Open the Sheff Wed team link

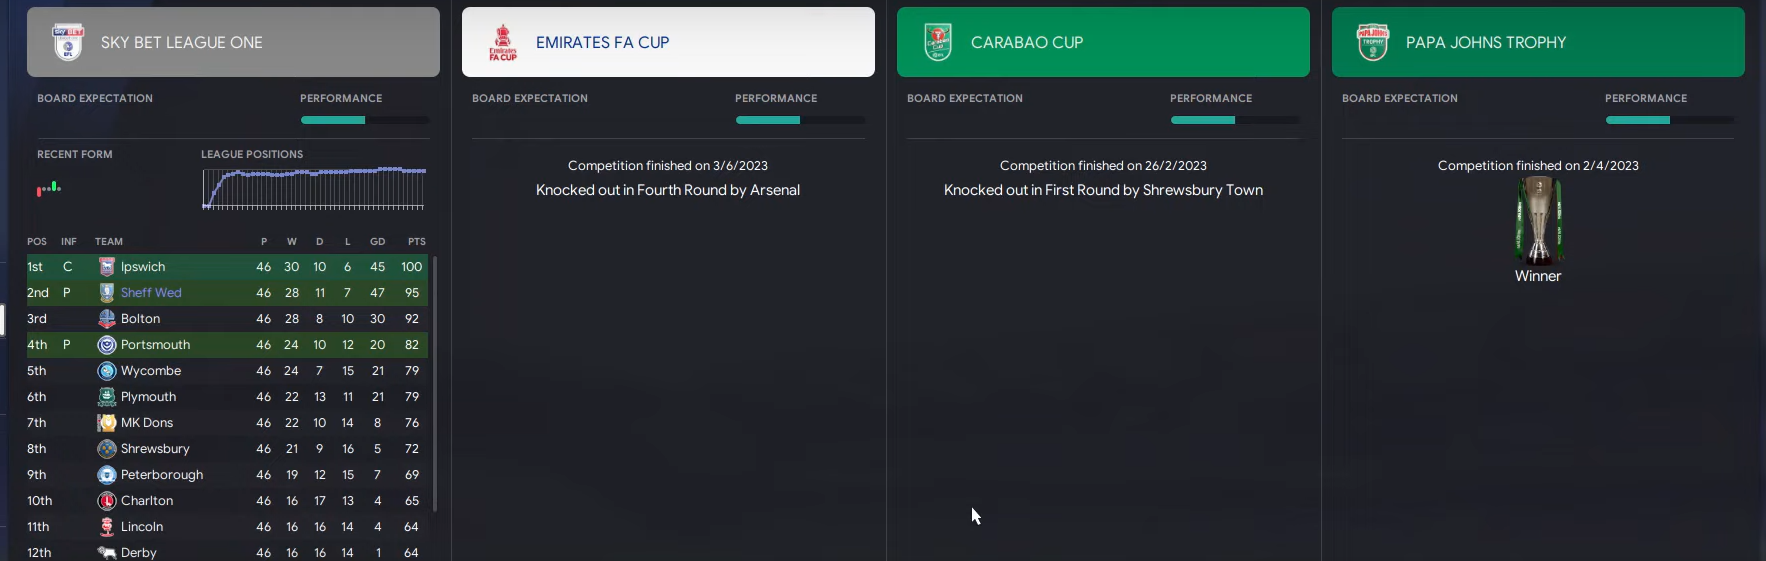pyautogui.click(x=151, y=293)
